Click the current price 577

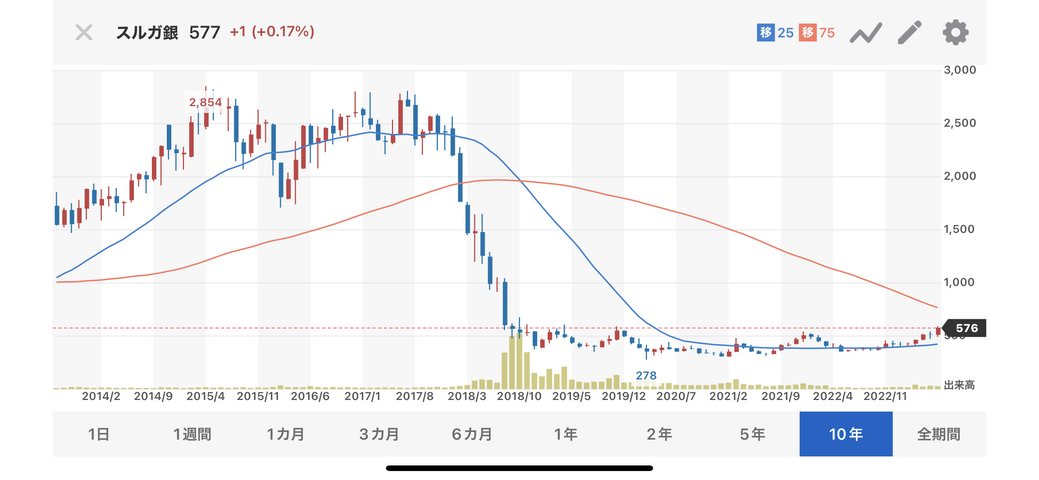point(204,32)
